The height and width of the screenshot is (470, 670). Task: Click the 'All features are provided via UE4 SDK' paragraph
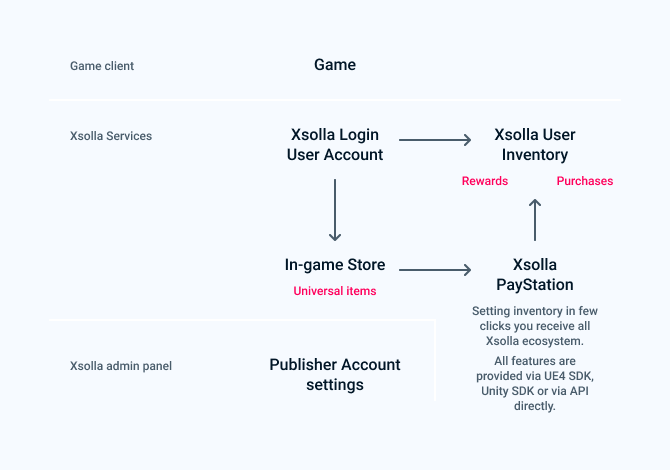coord(535,383)
